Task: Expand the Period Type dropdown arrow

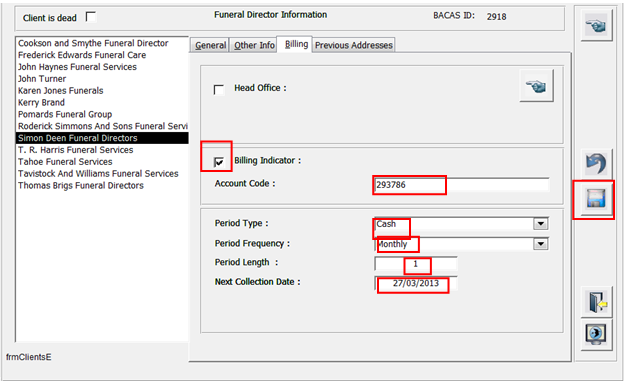Action: pos(541,224)
